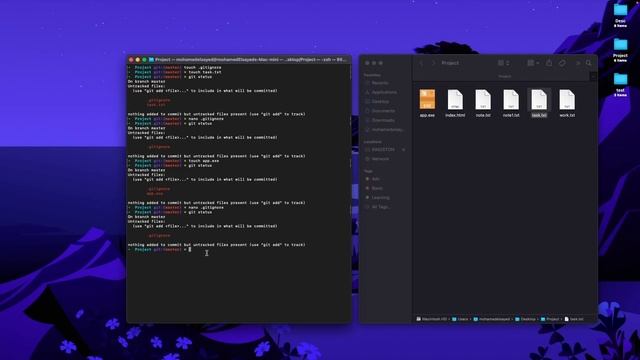The height and width of the screenshot is (360, 640).
Task: Select the first colored tag in sidebar
Action: (375, 179)
